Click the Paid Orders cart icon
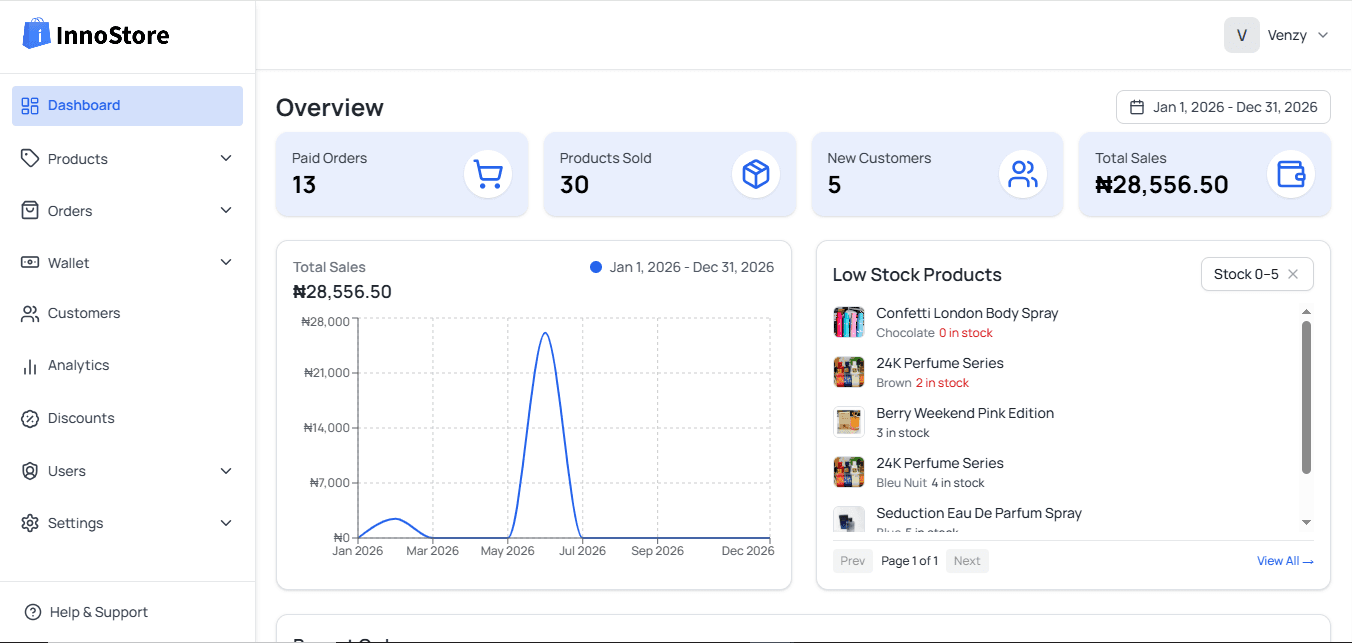The width and height of the screenshot is (1352, 643). pyautogui.click(x=488, y=174)
